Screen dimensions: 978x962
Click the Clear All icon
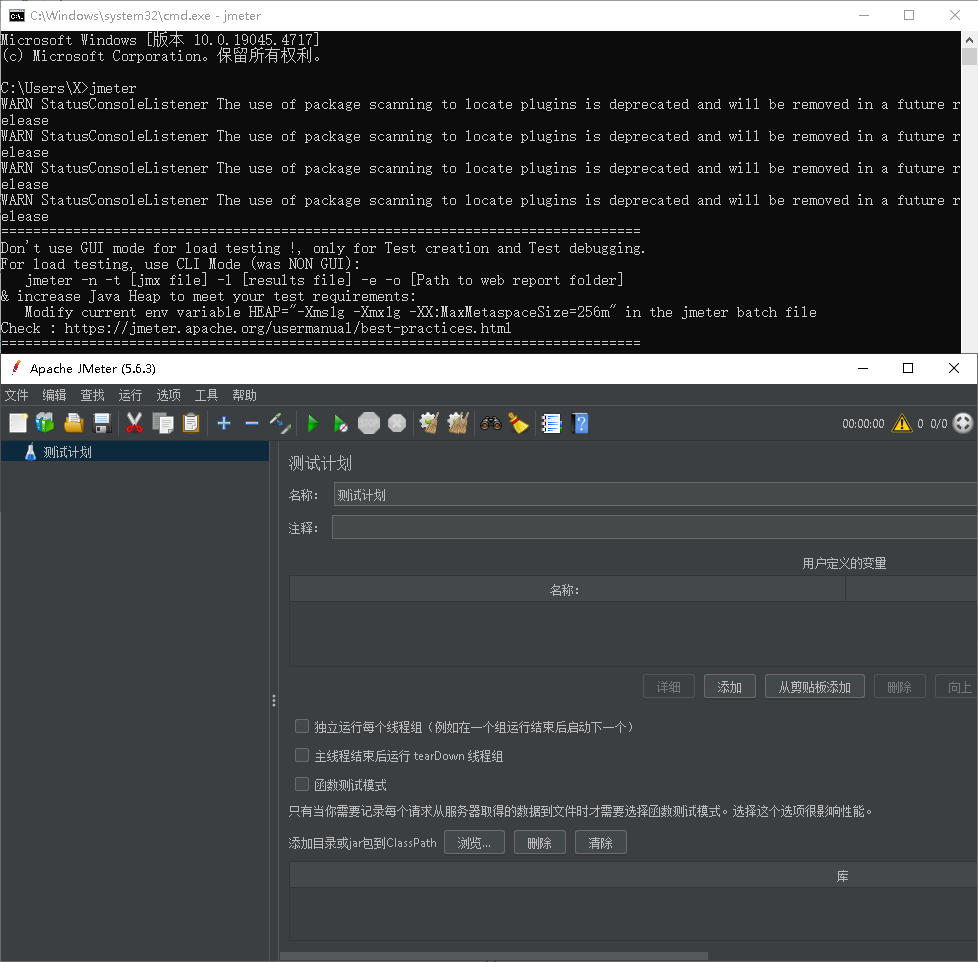458,424
